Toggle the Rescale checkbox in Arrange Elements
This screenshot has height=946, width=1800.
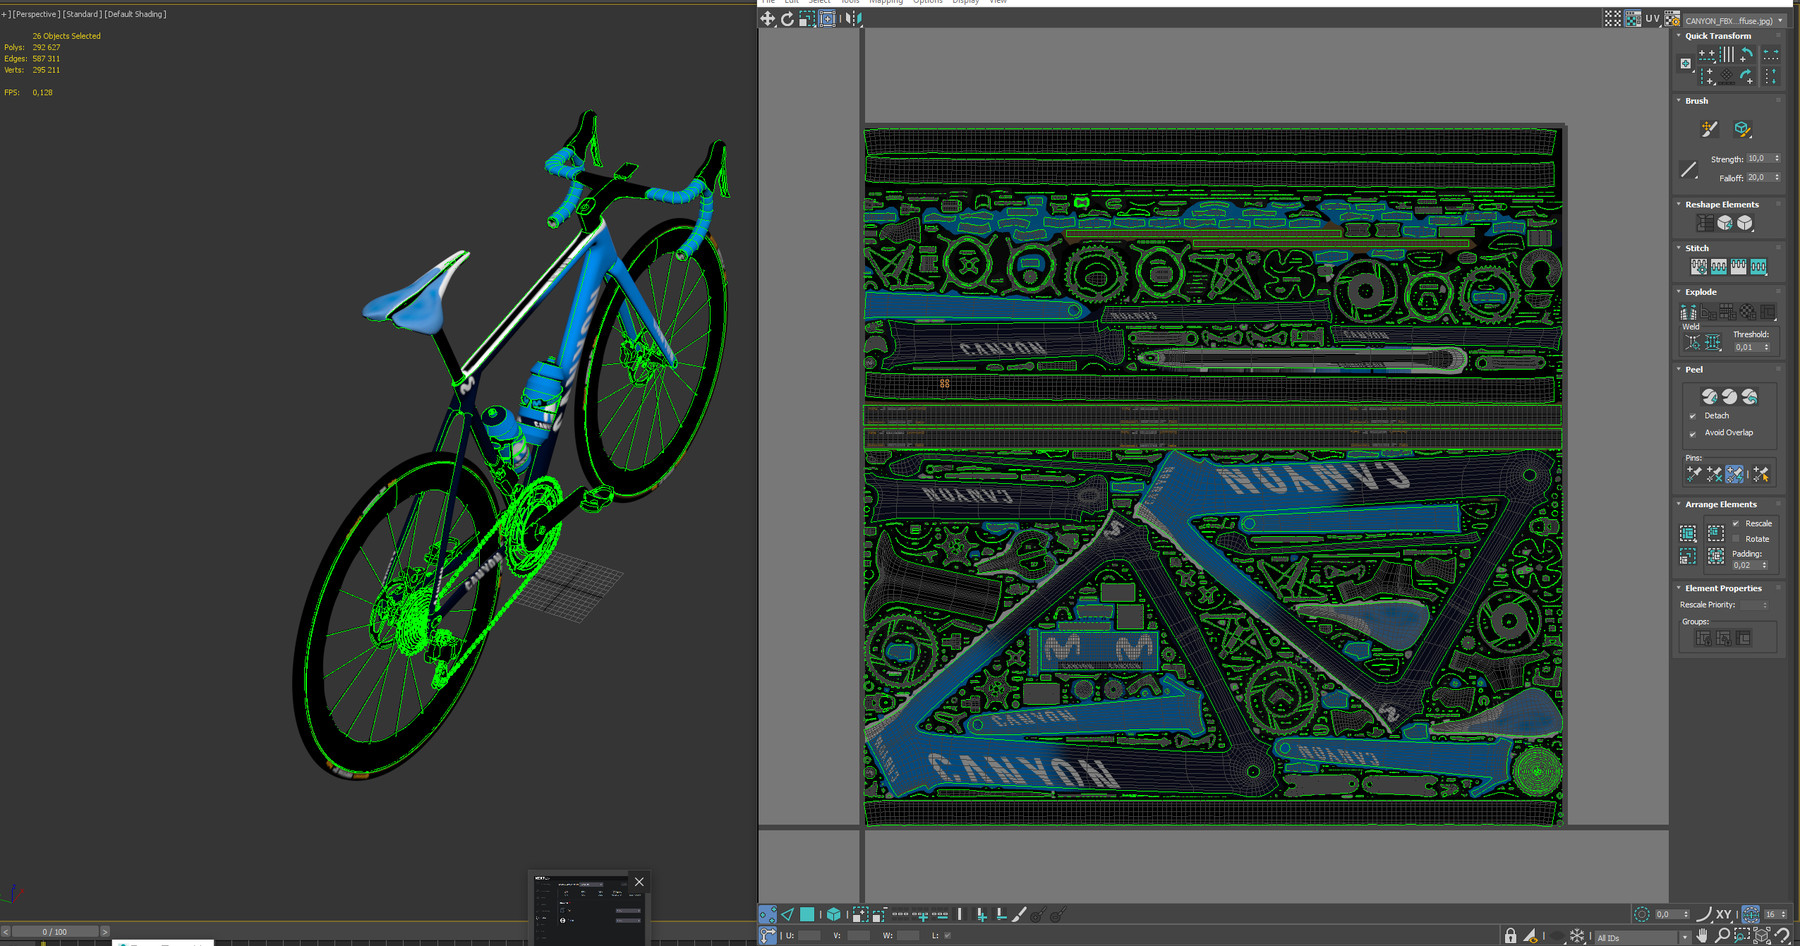click(x=1736, y=523)
